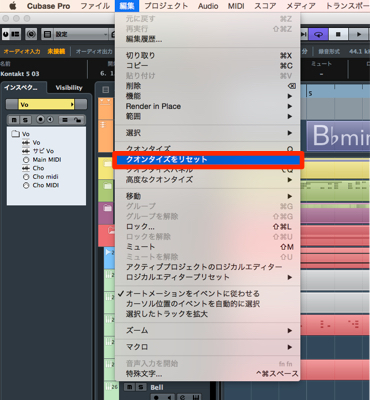
Task: Mute the Bell track with m
Action: [x=129, y=387]
